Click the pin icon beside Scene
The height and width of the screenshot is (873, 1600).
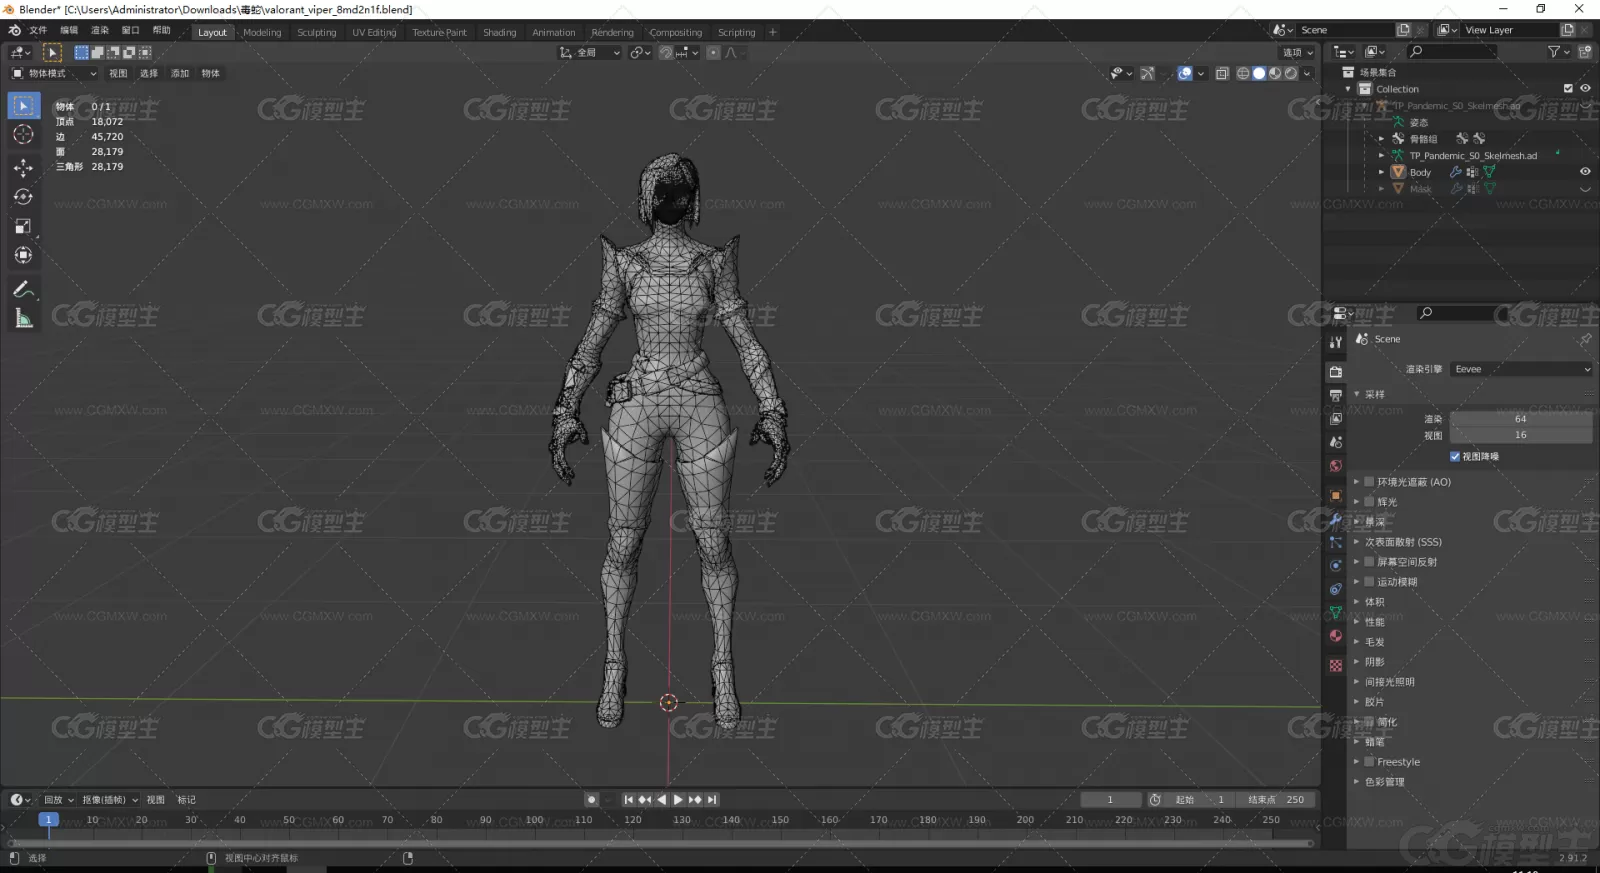1585,339
